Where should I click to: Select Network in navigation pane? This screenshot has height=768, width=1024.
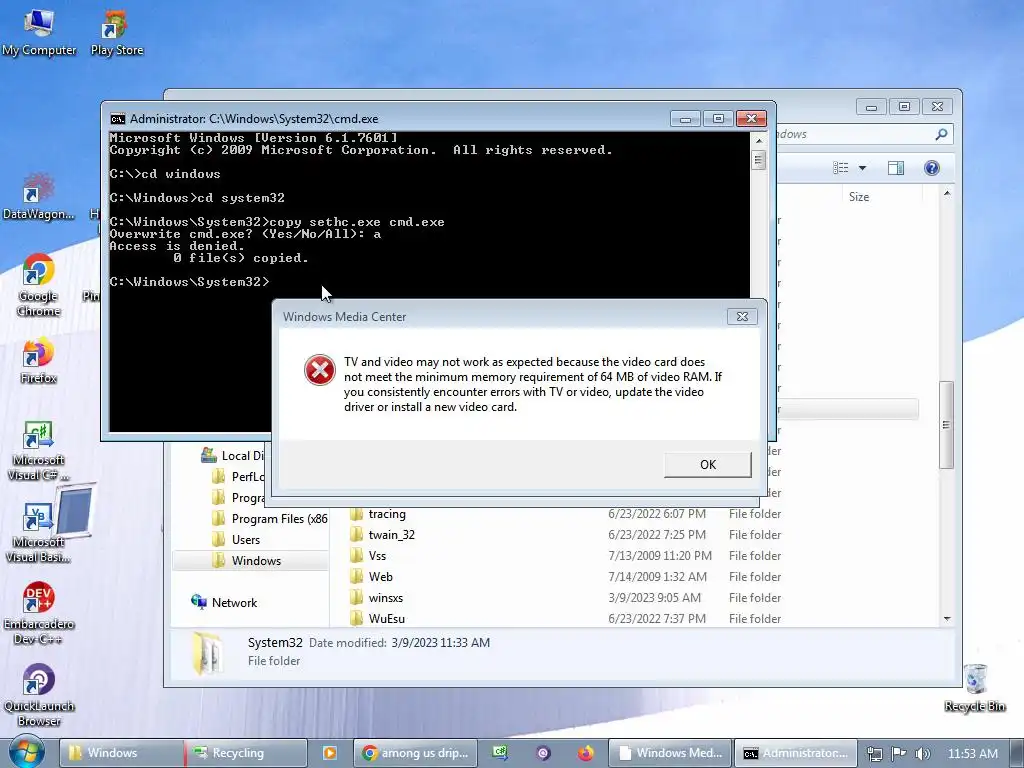click(224, 602)
